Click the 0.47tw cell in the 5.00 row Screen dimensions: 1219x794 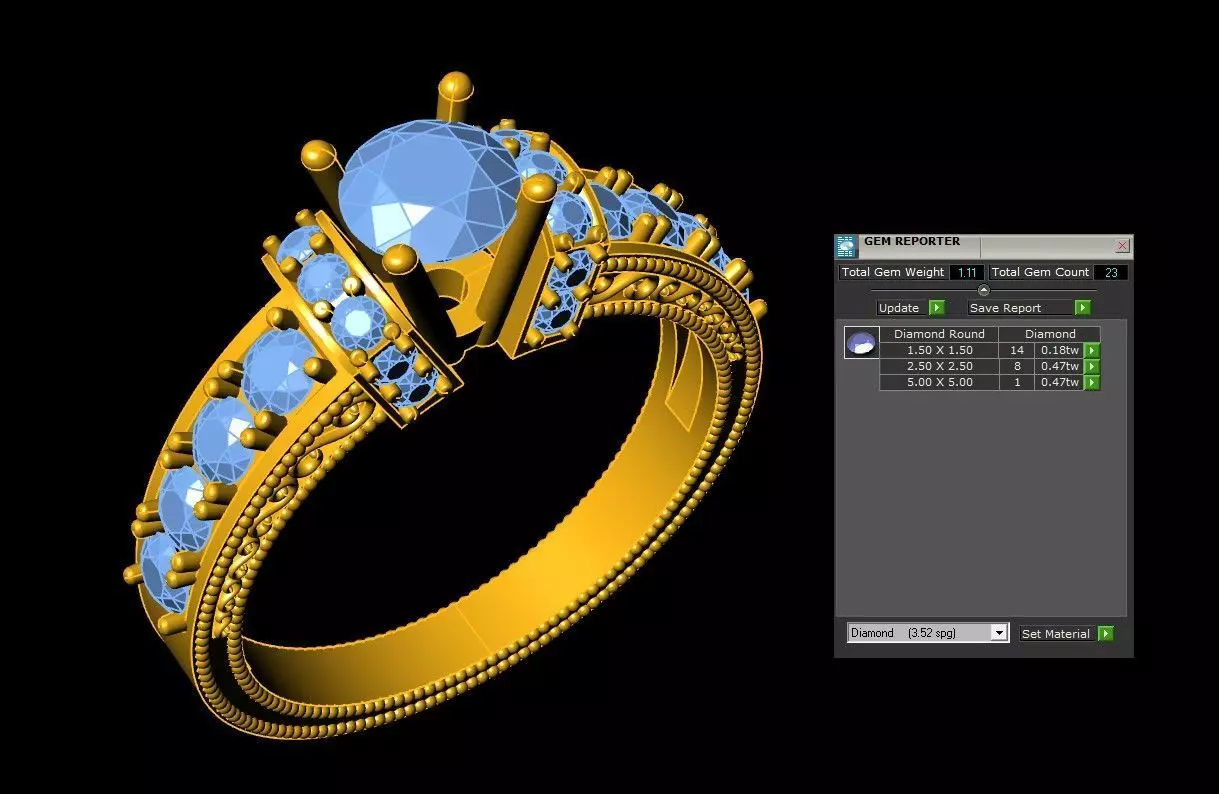coord(1060,382)
